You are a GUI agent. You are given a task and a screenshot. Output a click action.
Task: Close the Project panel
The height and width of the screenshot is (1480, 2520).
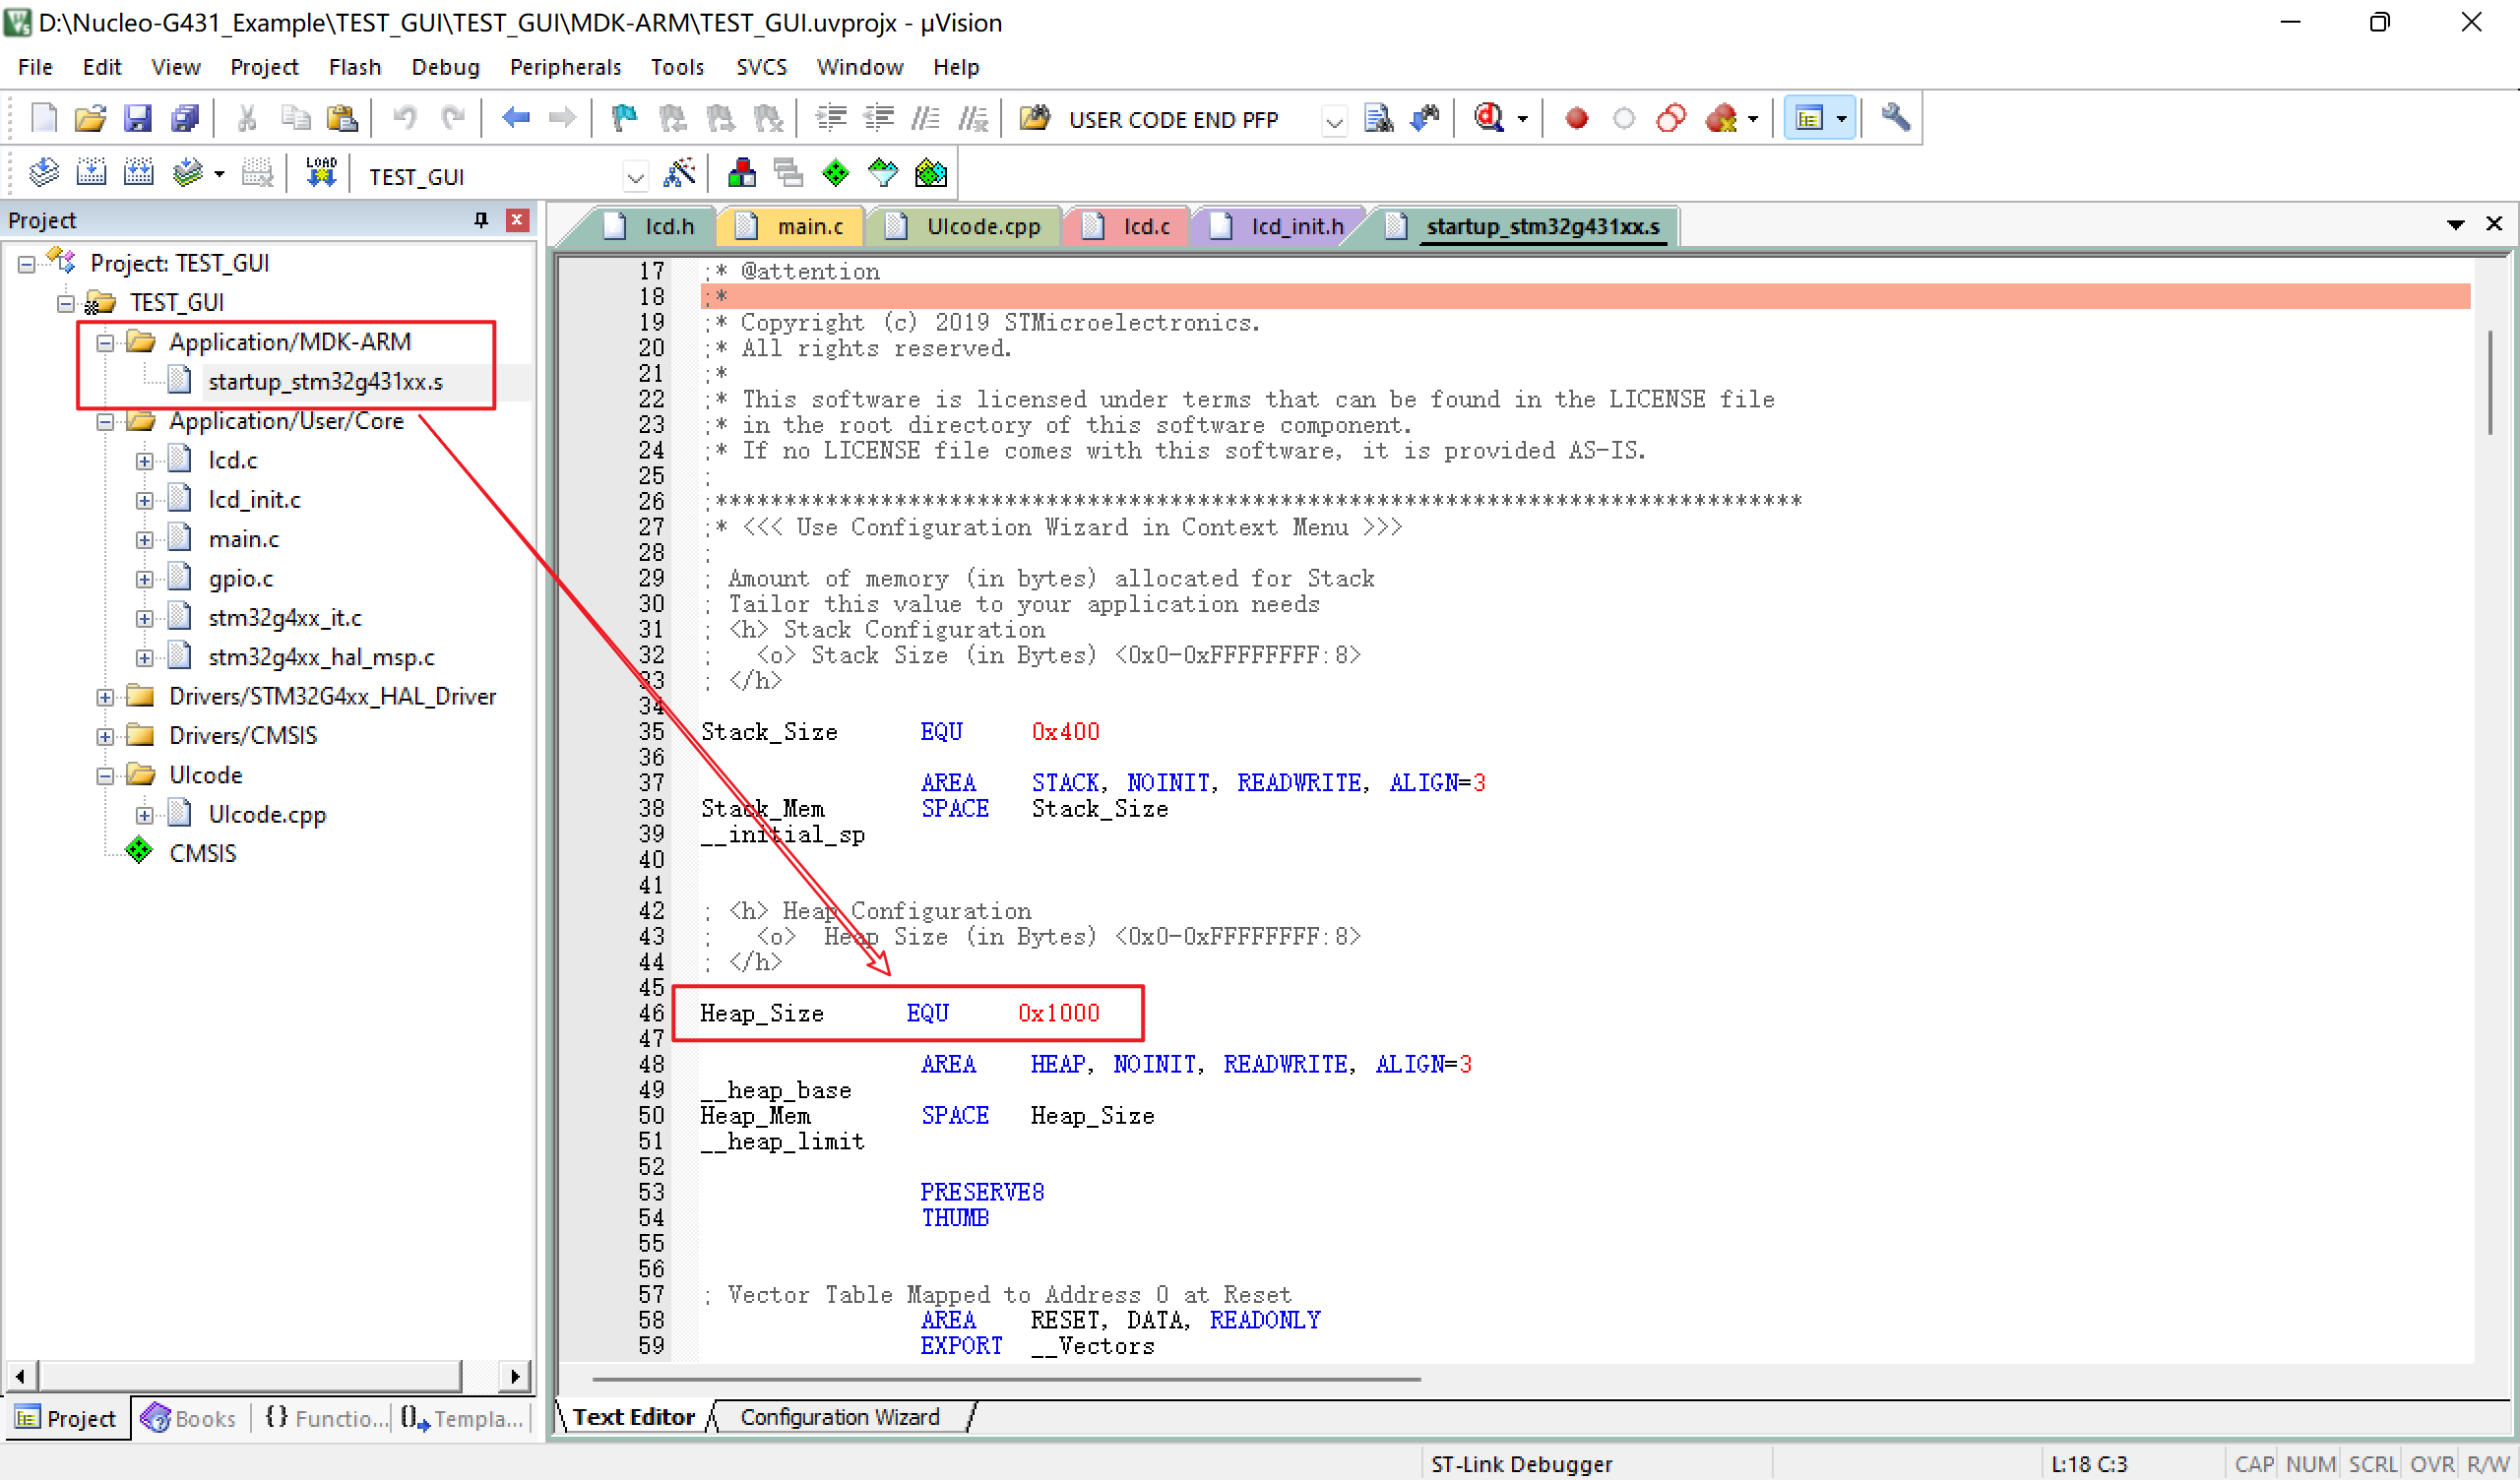point(517,220)
